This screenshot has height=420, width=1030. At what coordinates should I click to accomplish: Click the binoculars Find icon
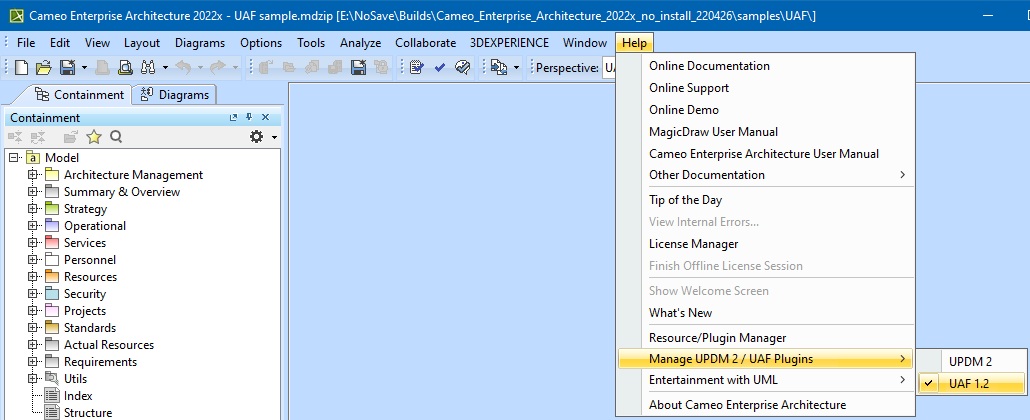pyautogui.click(x=148, y=67)
